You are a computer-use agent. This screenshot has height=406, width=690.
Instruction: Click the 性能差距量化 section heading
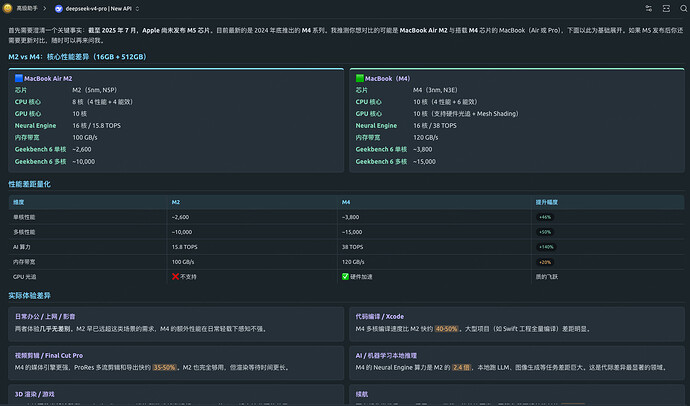(x=29, y=184)
